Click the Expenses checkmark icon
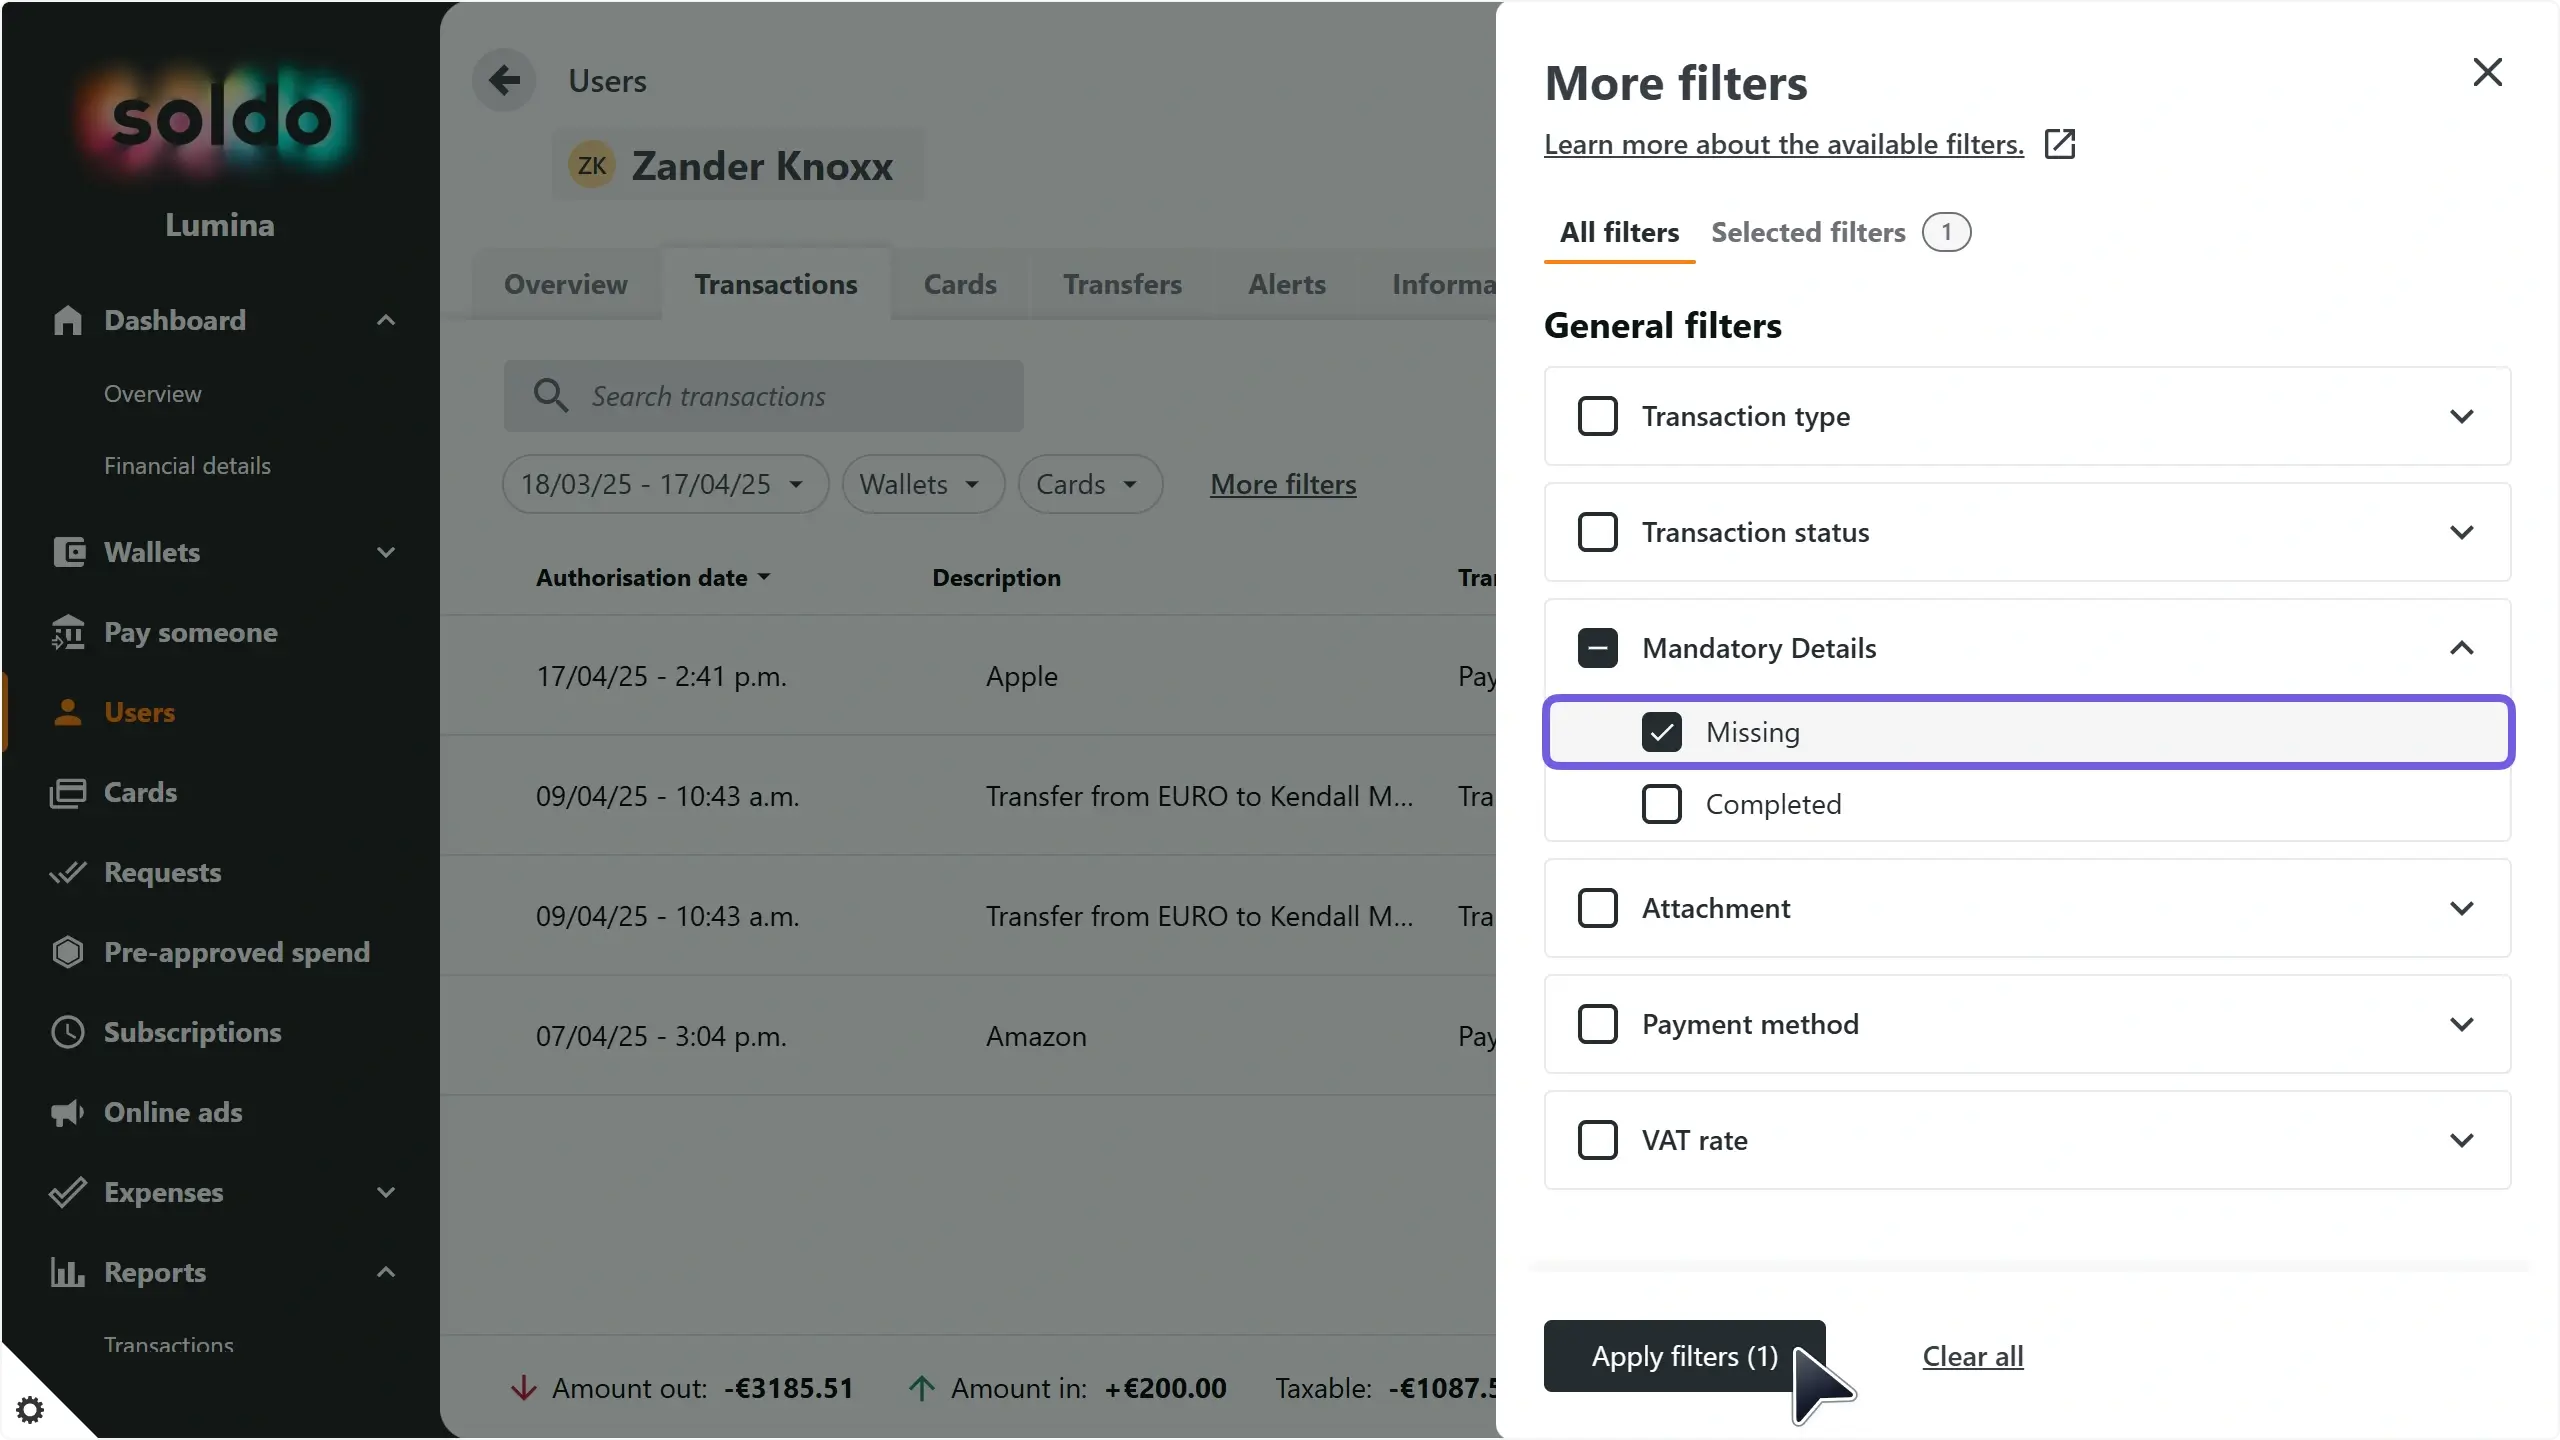Screen dimensions: 2560x1440 click(68, 1192)
